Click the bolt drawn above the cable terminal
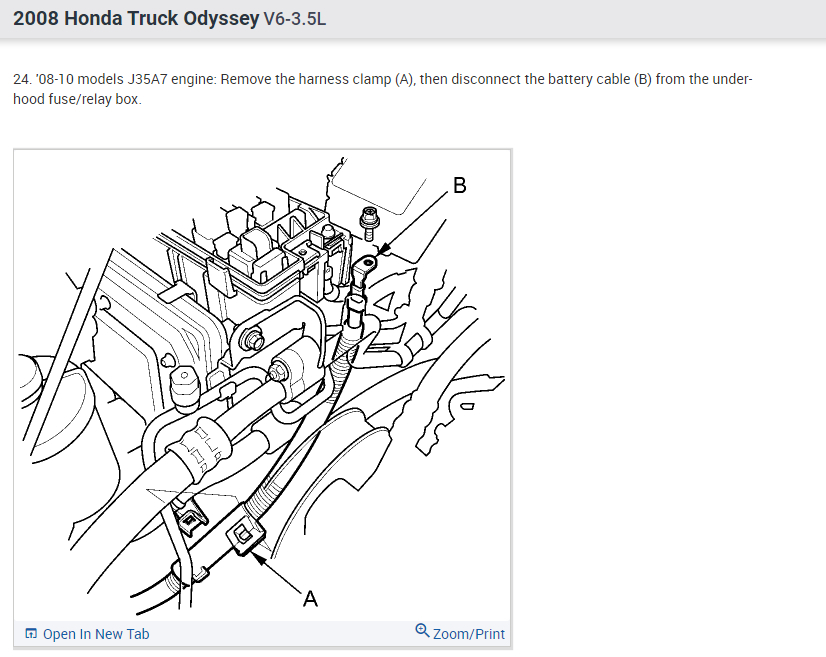The width and height of the screenshot is (826, 657). [x=369, y=223]
